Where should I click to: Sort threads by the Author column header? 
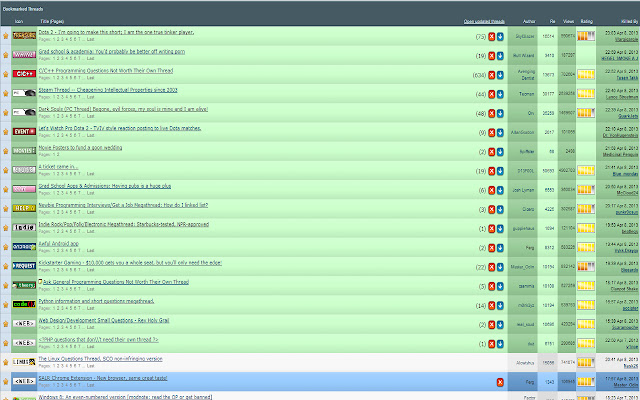[521, 20]
